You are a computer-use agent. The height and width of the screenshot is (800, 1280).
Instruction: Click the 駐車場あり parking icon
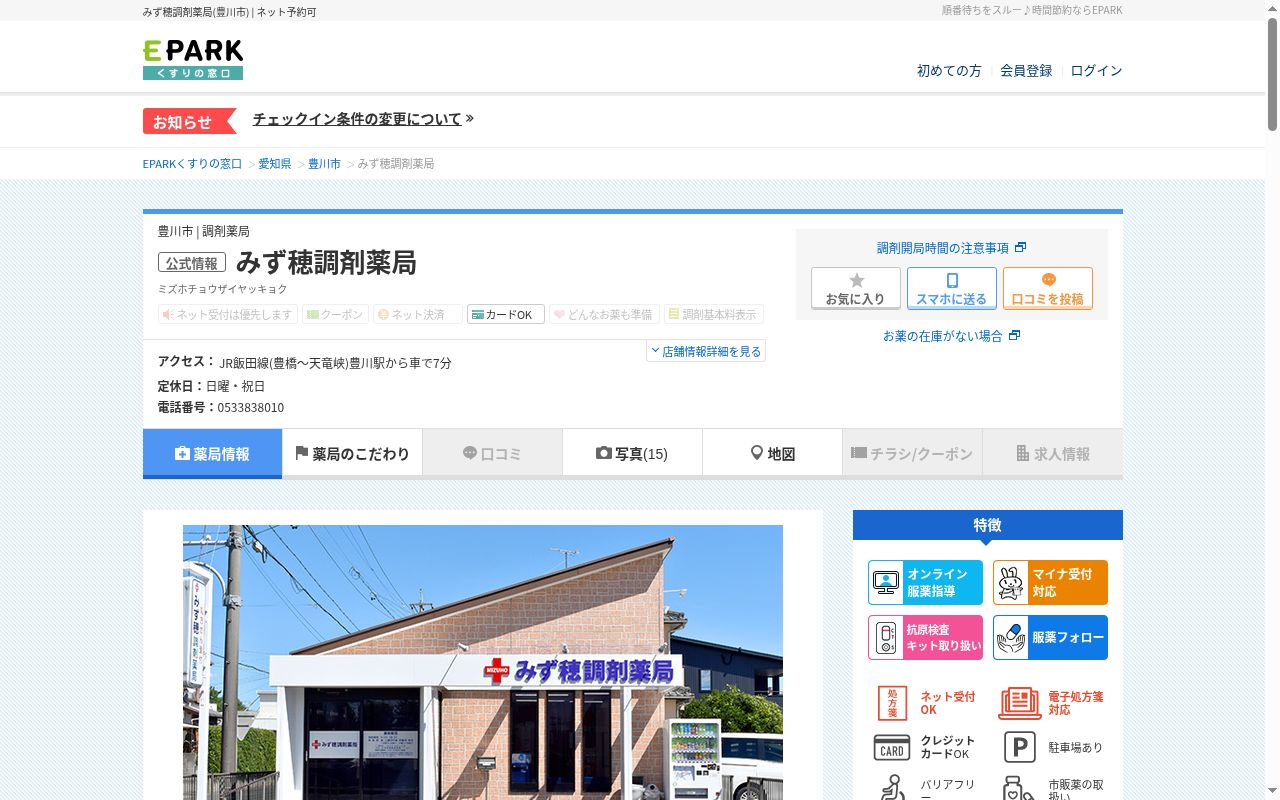tap(1019, 747)
